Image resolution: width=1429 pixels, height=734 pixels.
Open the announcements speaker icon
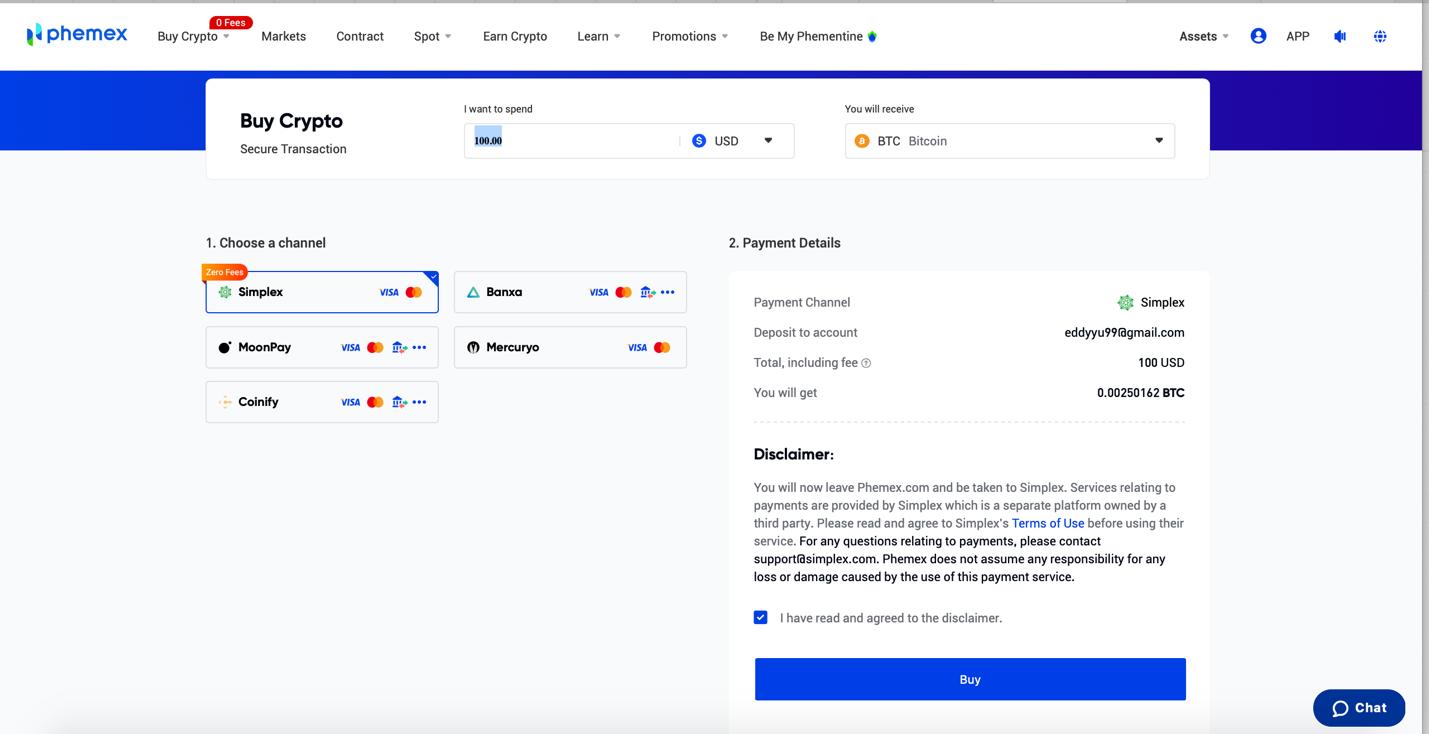tap(1339, 36)
